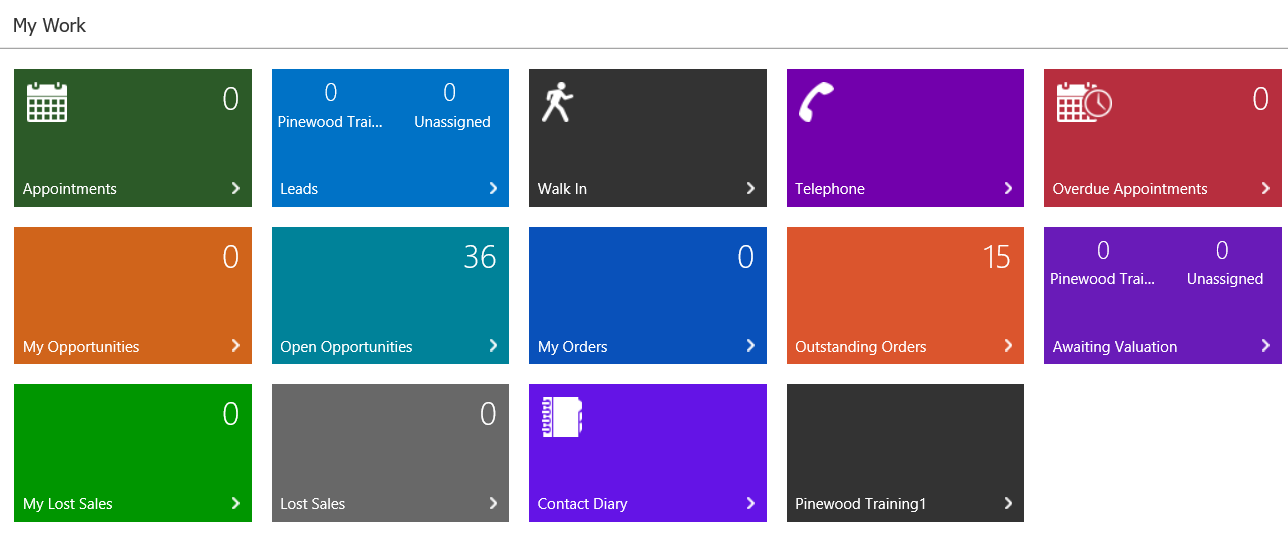The height and width of the screenshot is (538, 1288).
Task: Expand the Appointments tile chevron arrow
Action: (236, 188)
